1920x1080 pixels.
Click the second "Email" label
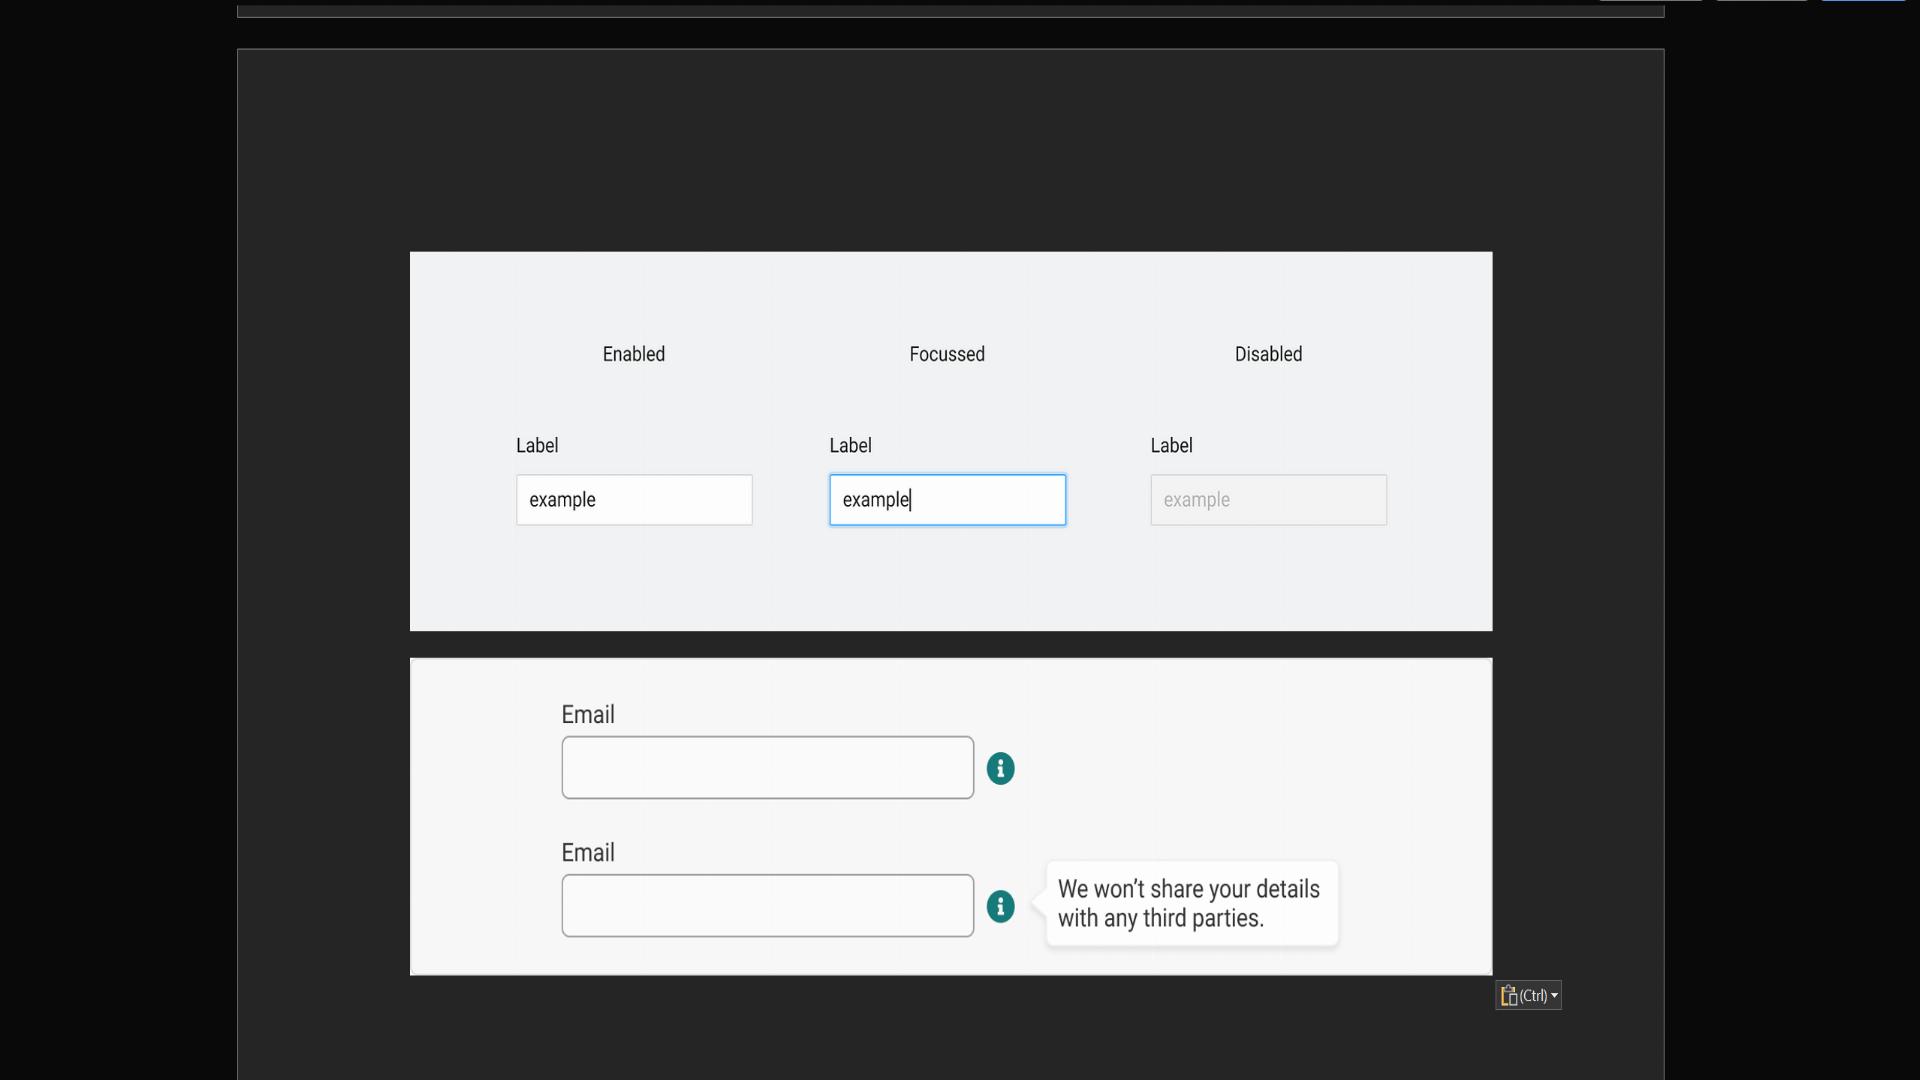tap(588, 853)
